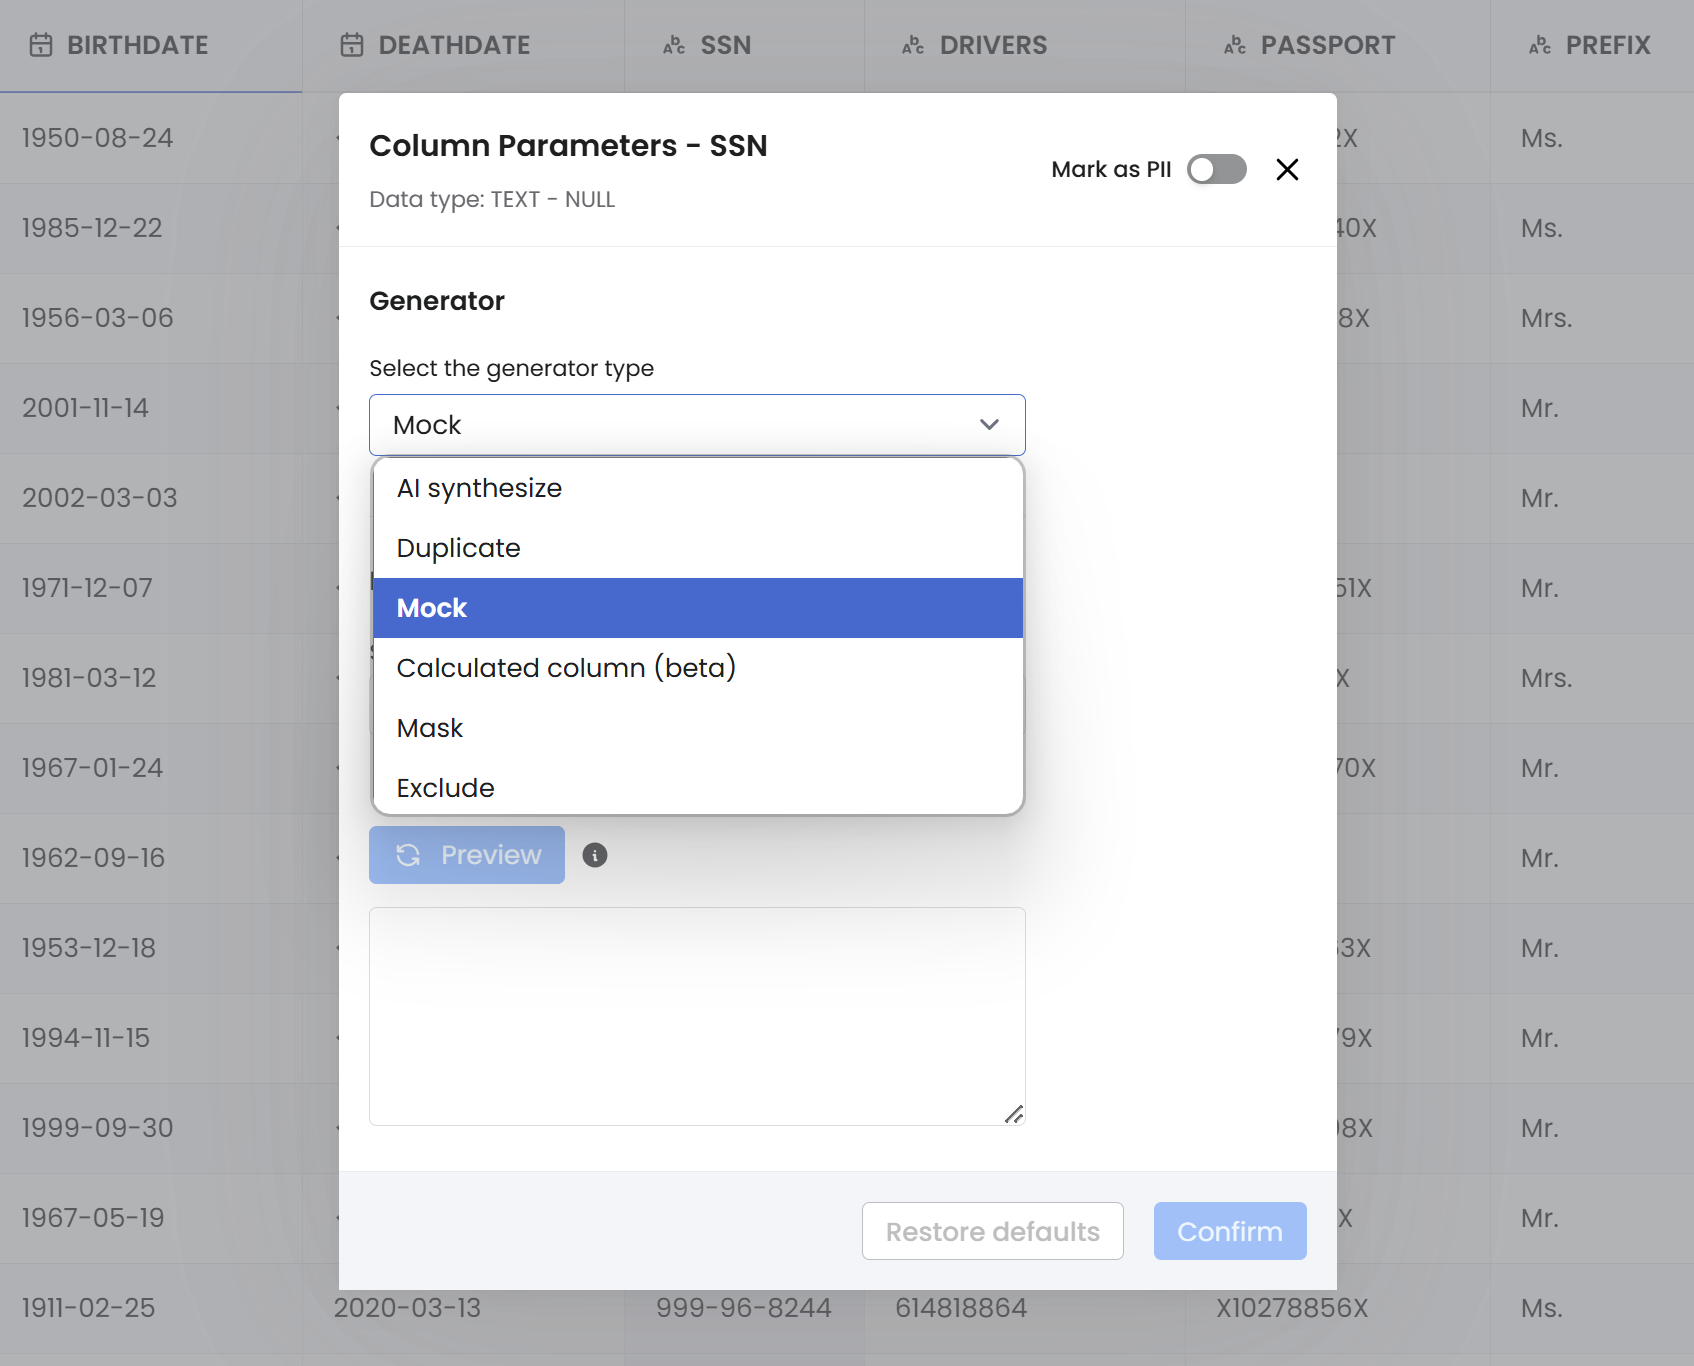Click the info icon next to Preview
The width and height of the screenshot is (1694, 1366).
coord(595,855)
